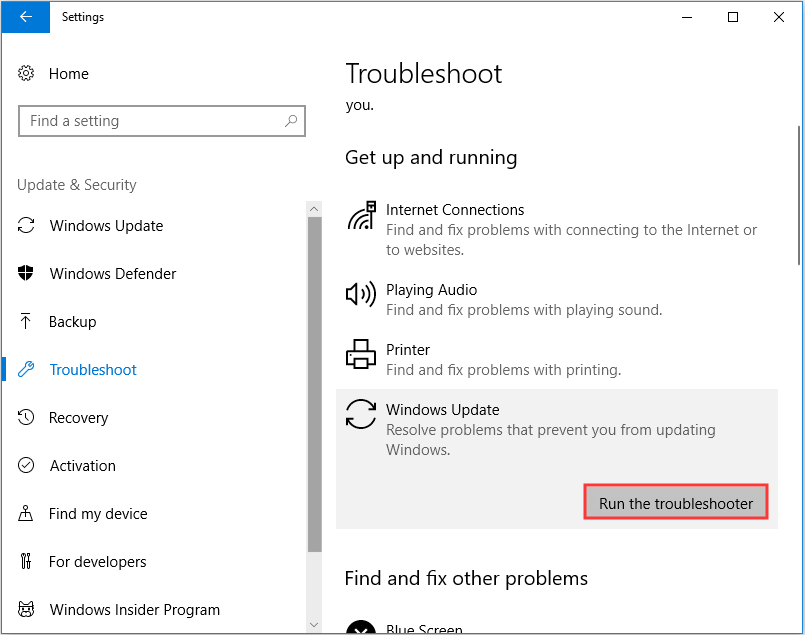Image resolution: width=805 pixels, height=635 pixels.
Task: Click the Windows Update sync arrows icon
Action: (x=361, y=414)
